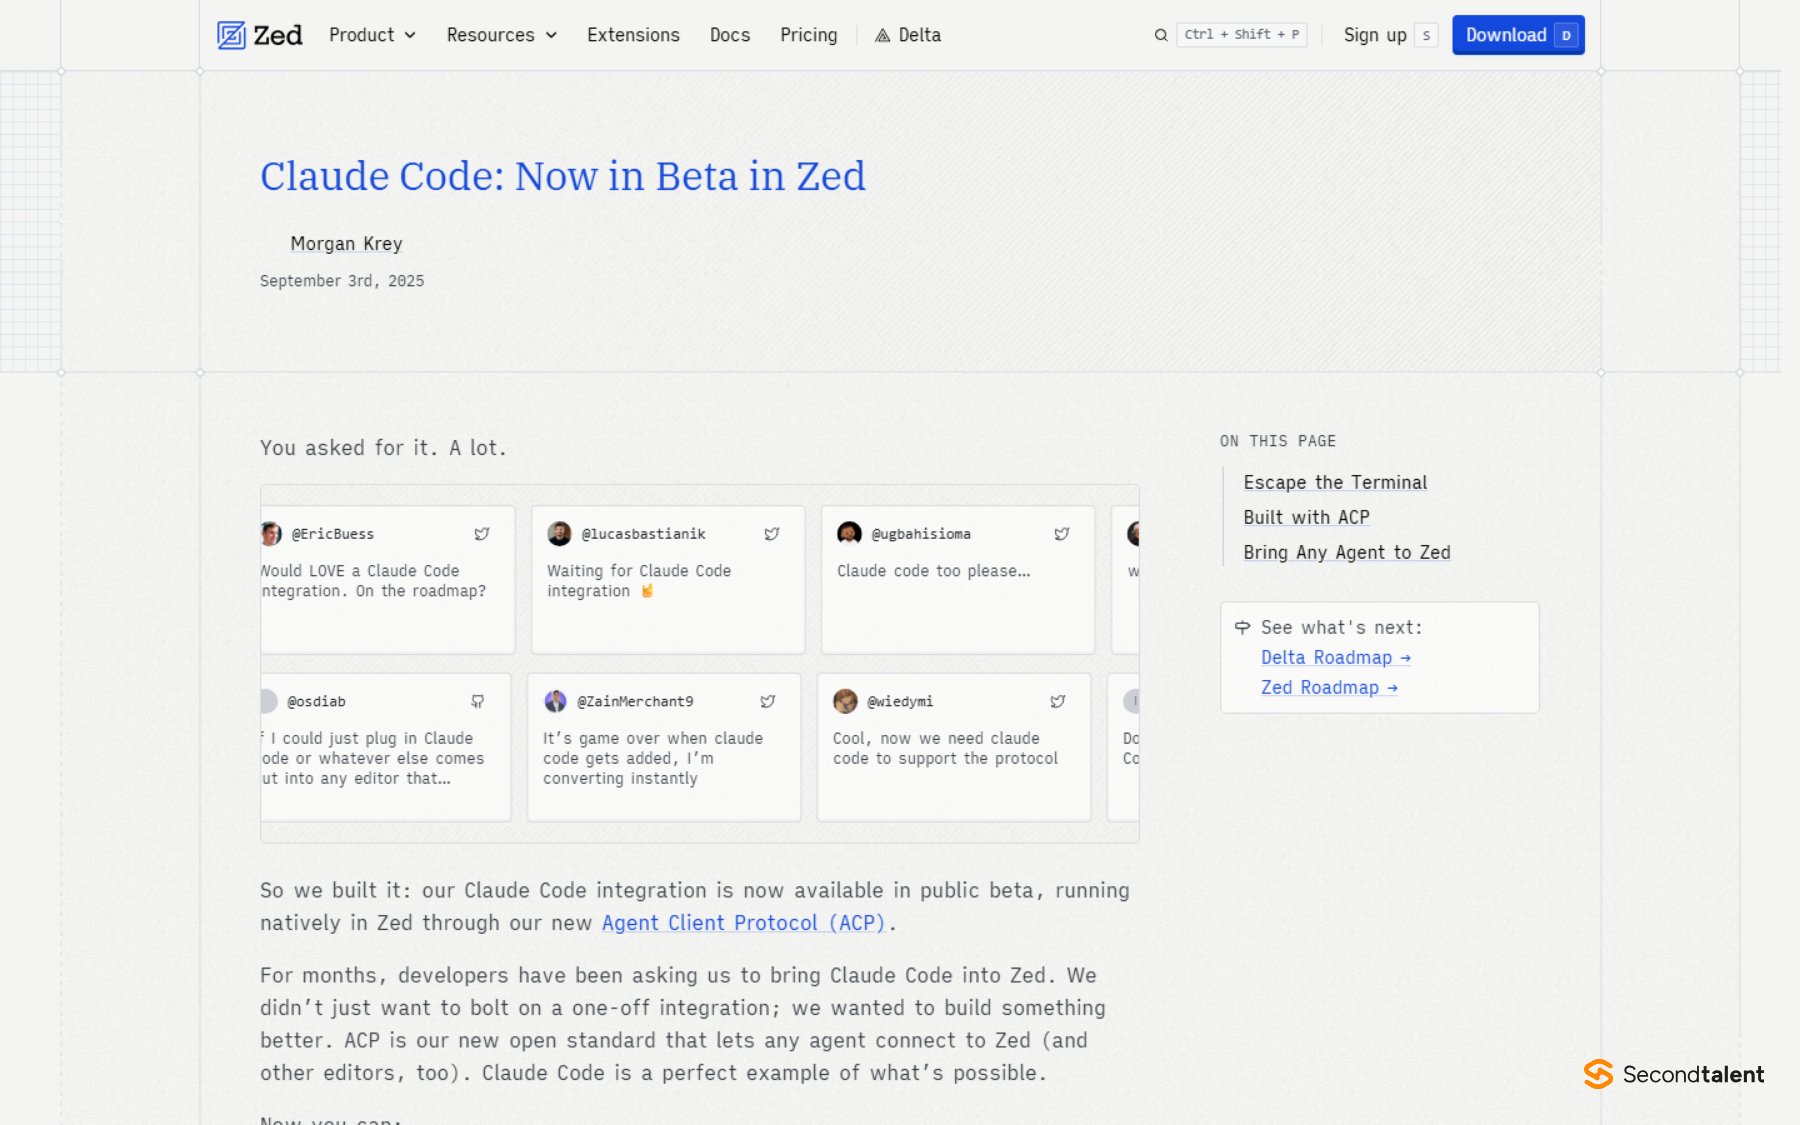Open the search magnifier icon
The height and width of the screenshot is (1125, 1800).
tap(1161, 35)
